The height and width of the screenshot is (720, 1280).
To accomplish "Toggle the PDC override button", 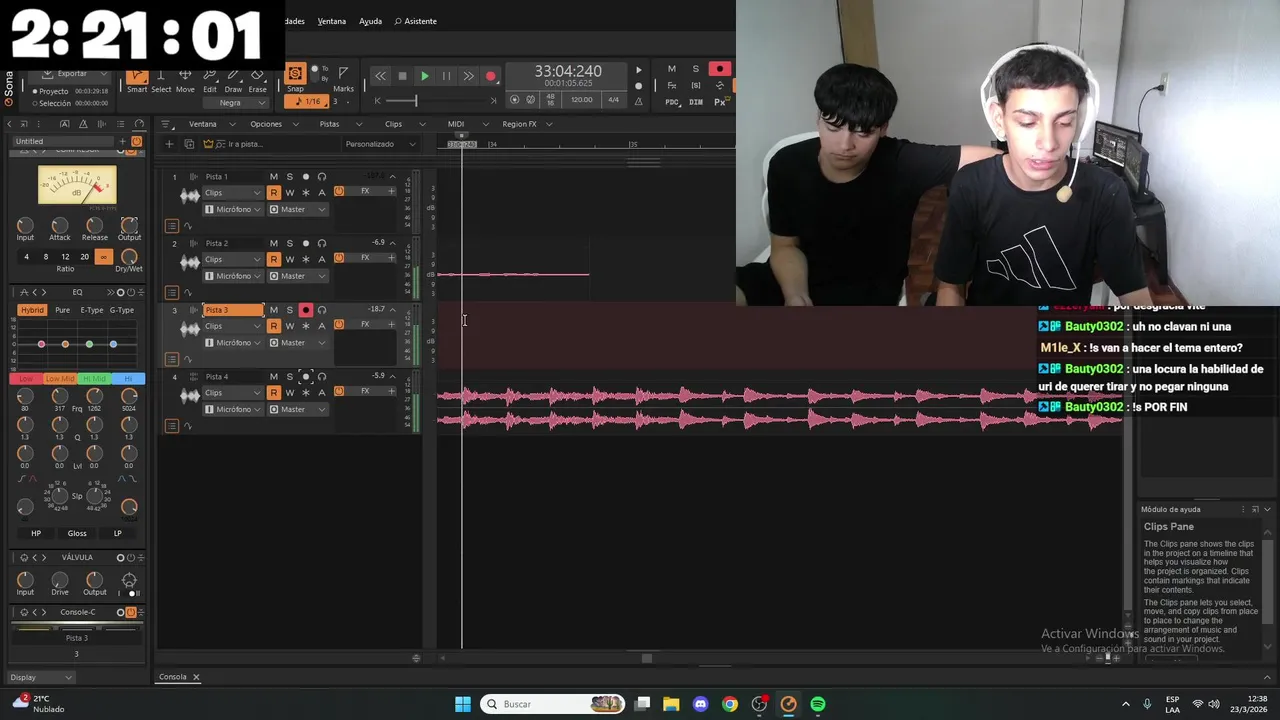I will tap(672, 102).
